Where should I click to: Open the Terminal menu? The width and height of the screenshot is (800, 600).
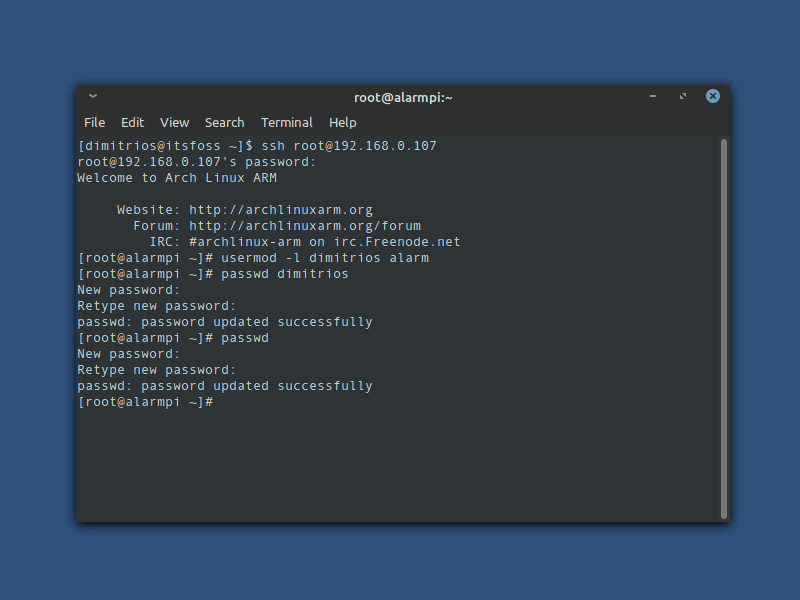[287, 122]
